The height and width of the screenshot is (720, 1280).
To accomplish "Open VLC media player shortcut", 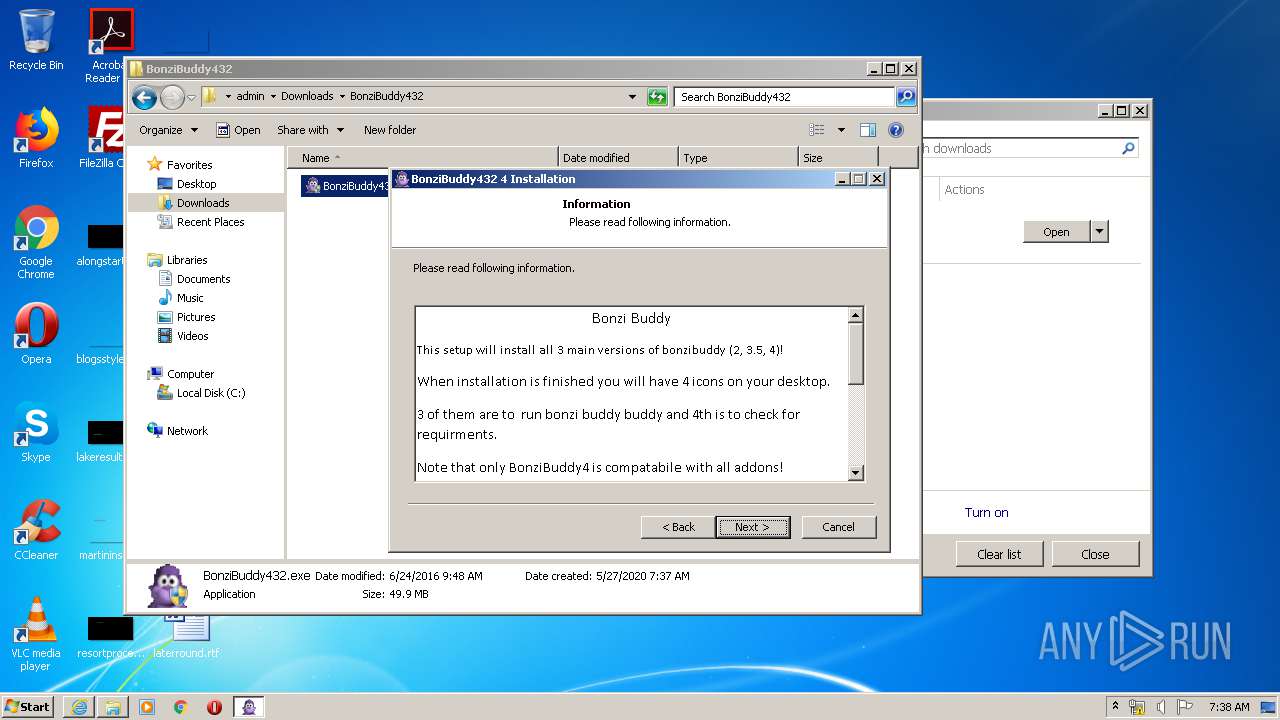I will (x=36, y=634).
